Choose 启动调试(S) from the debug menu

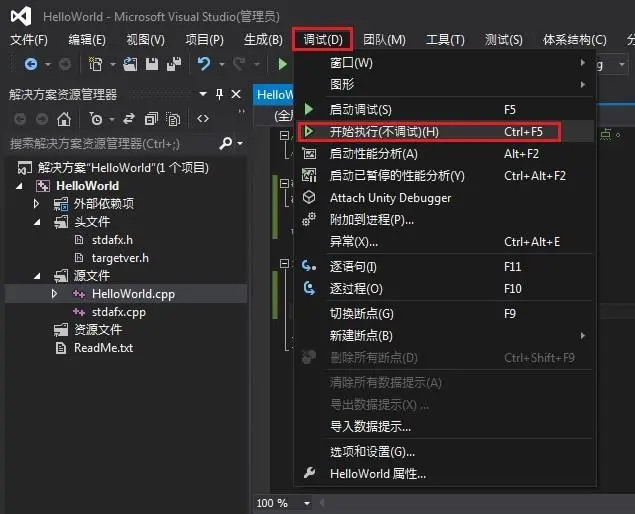point(445,110)
